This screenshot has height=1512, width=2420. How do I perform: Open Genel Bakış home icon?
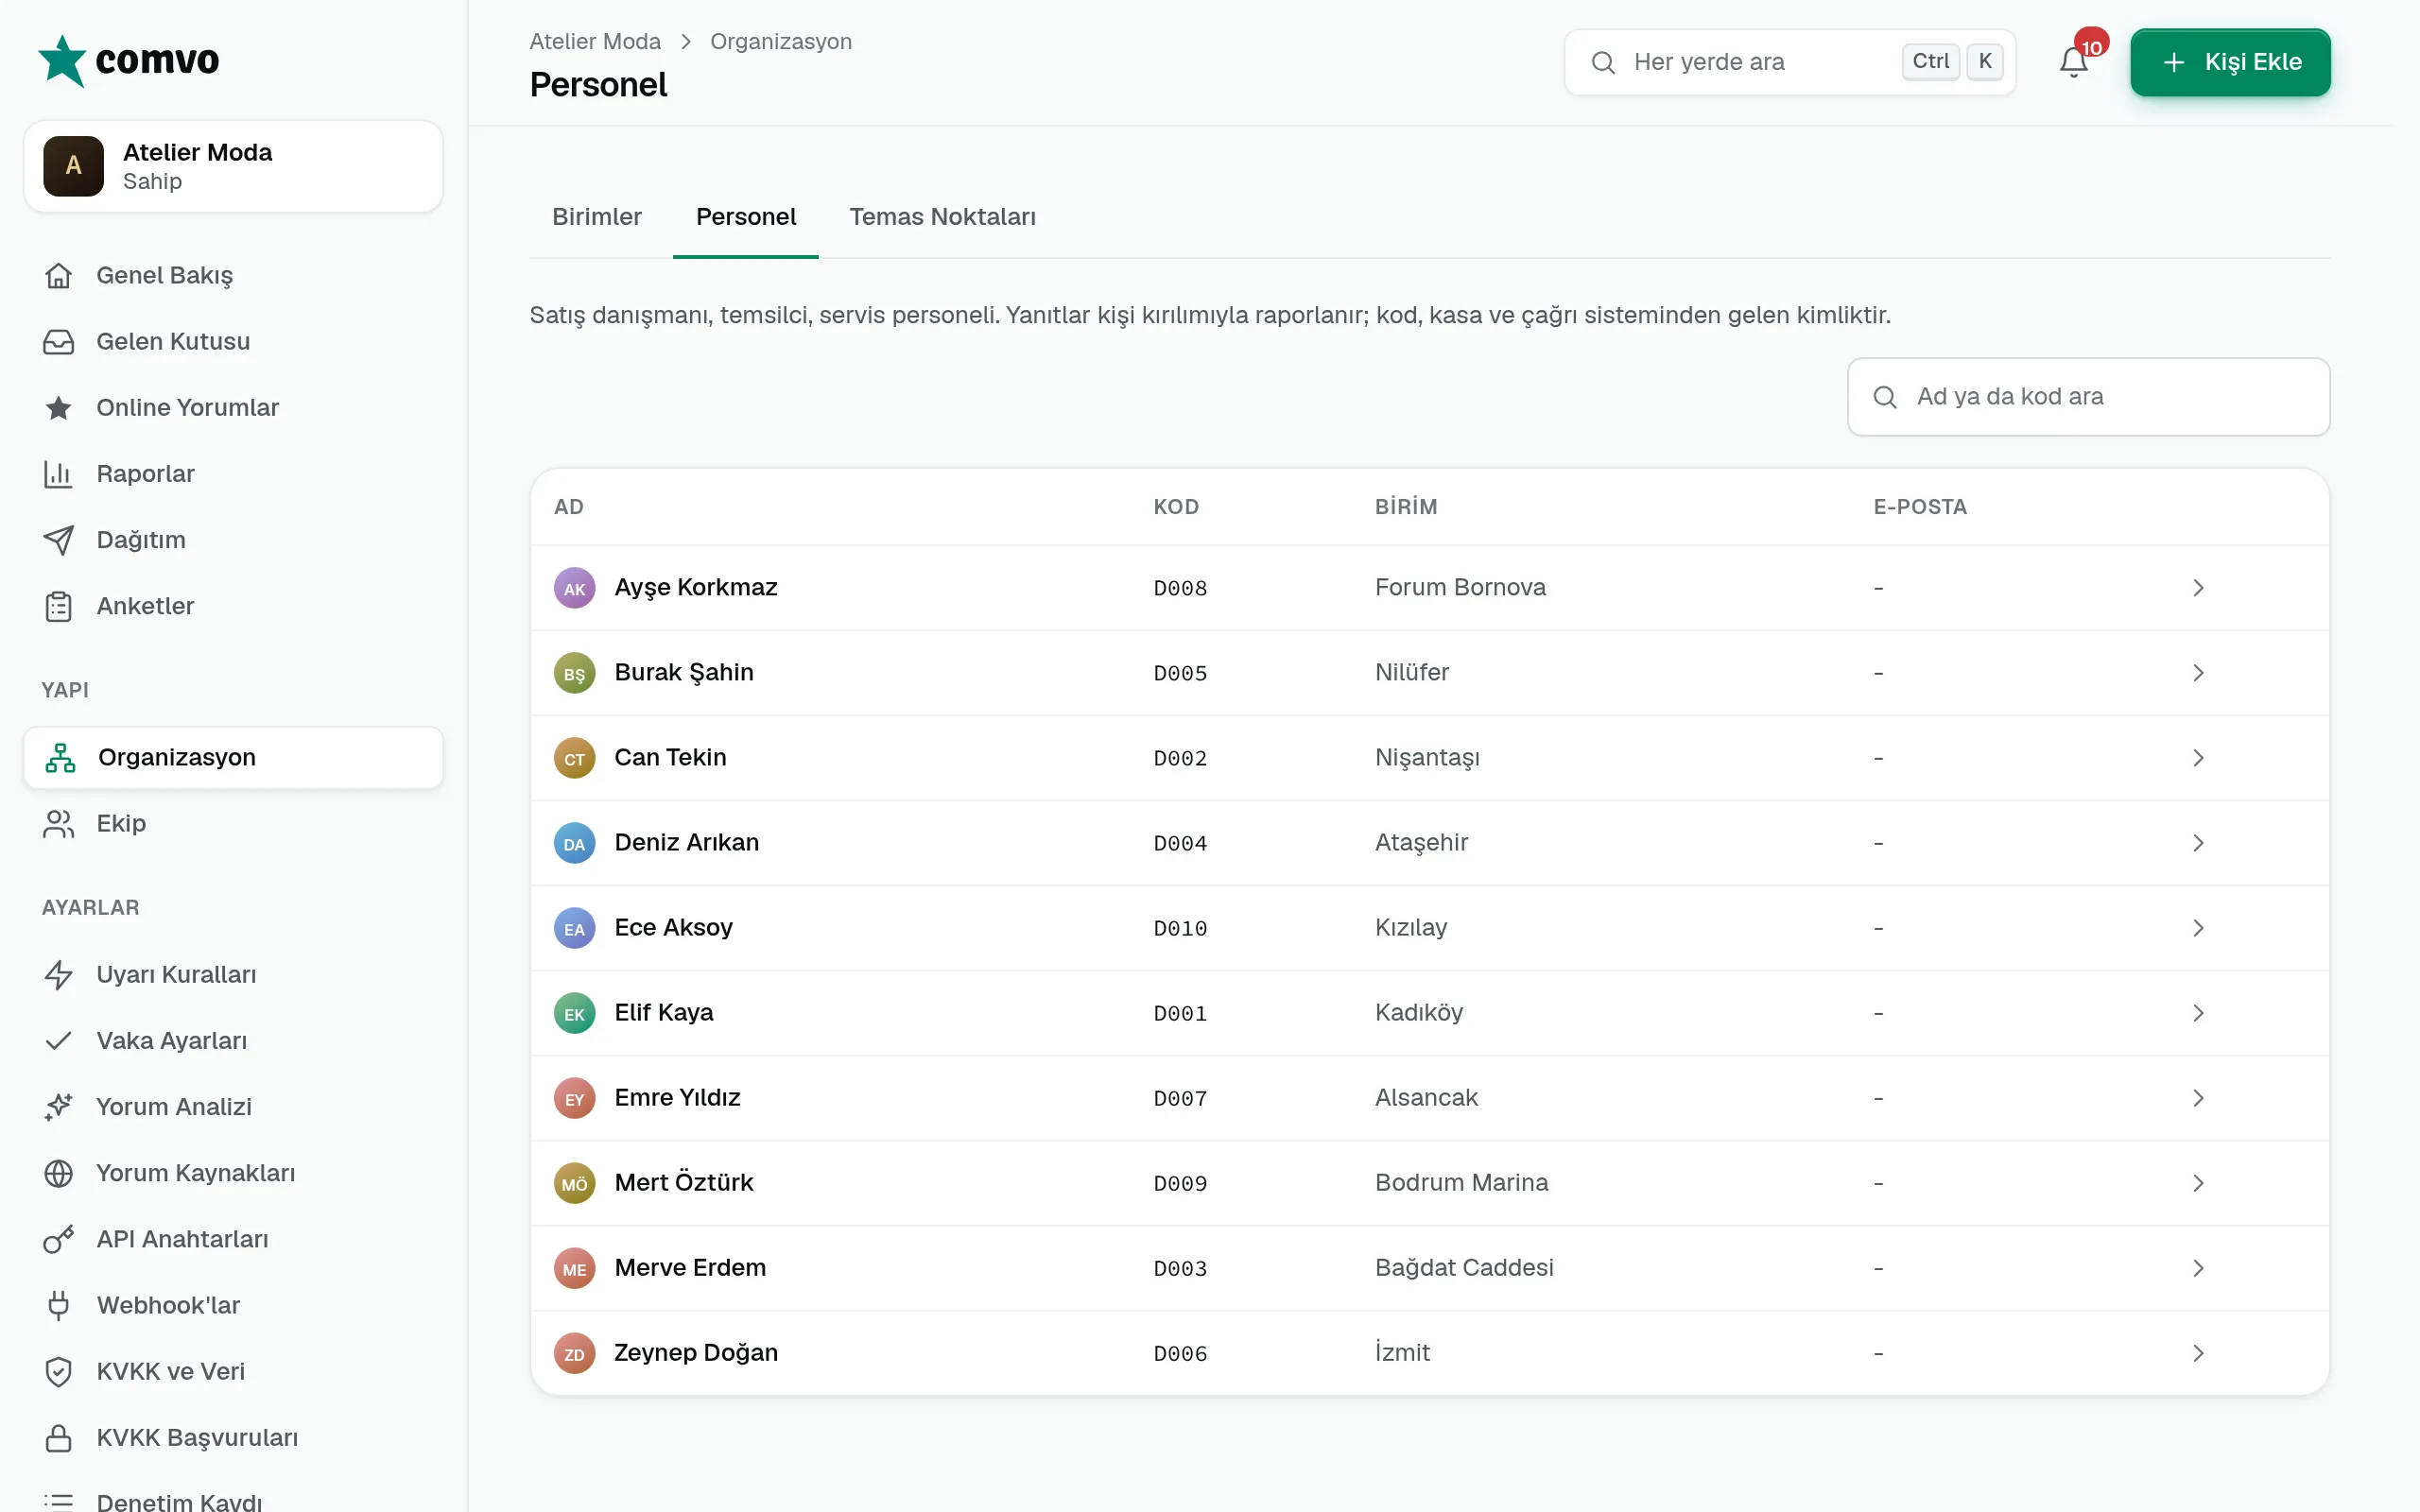coord(59,275)
